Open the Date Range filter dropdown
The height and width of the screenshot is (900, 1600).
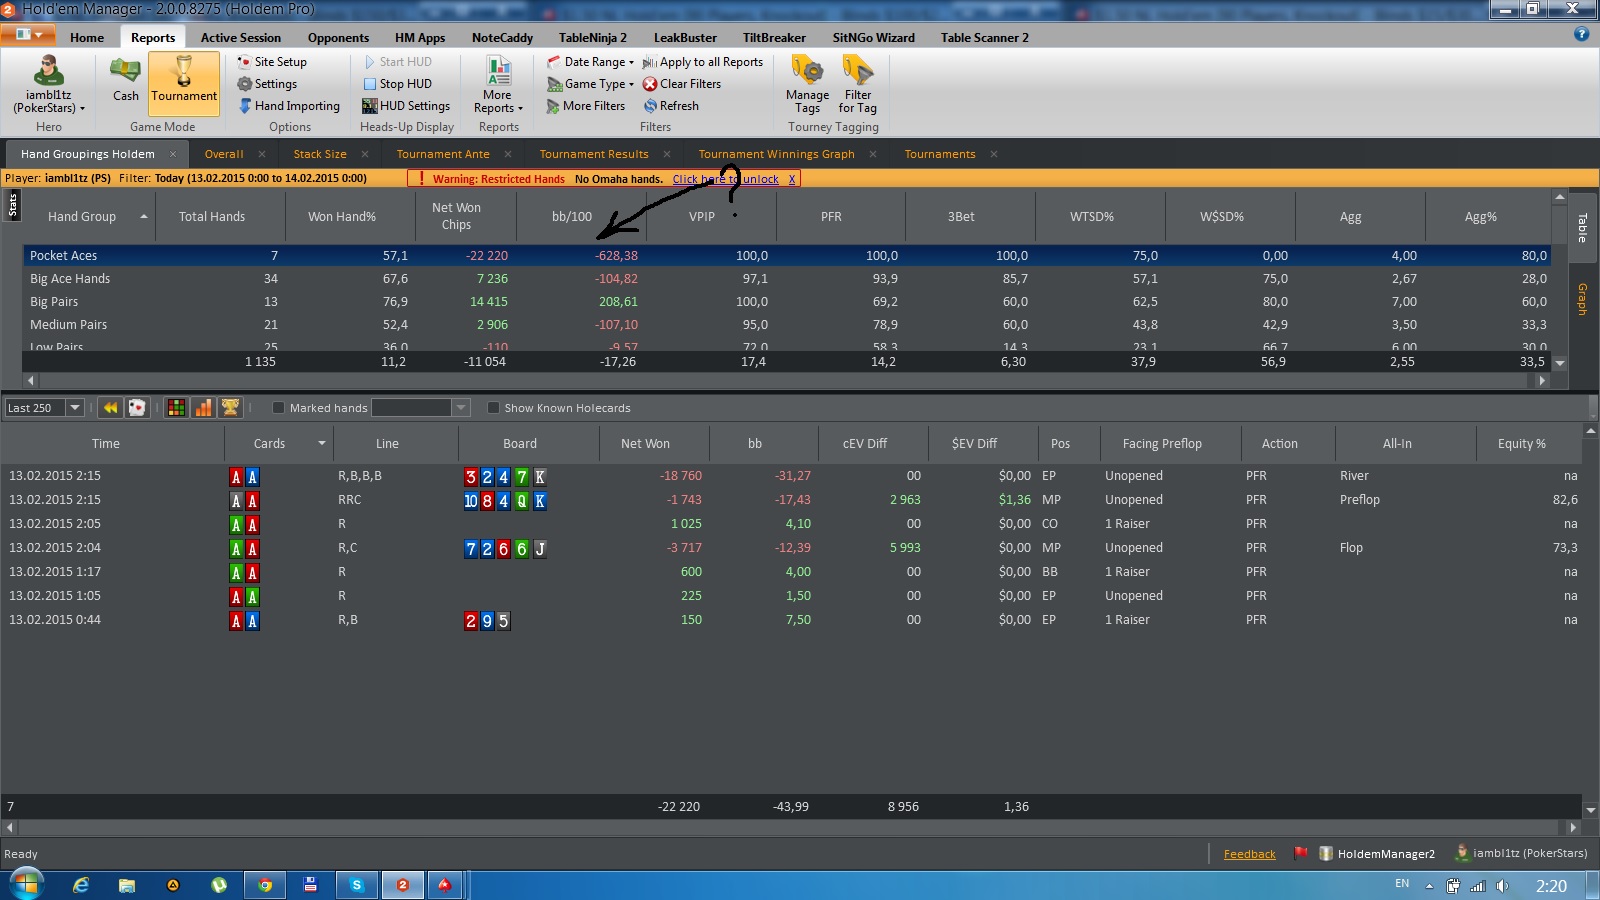[590, 62]
